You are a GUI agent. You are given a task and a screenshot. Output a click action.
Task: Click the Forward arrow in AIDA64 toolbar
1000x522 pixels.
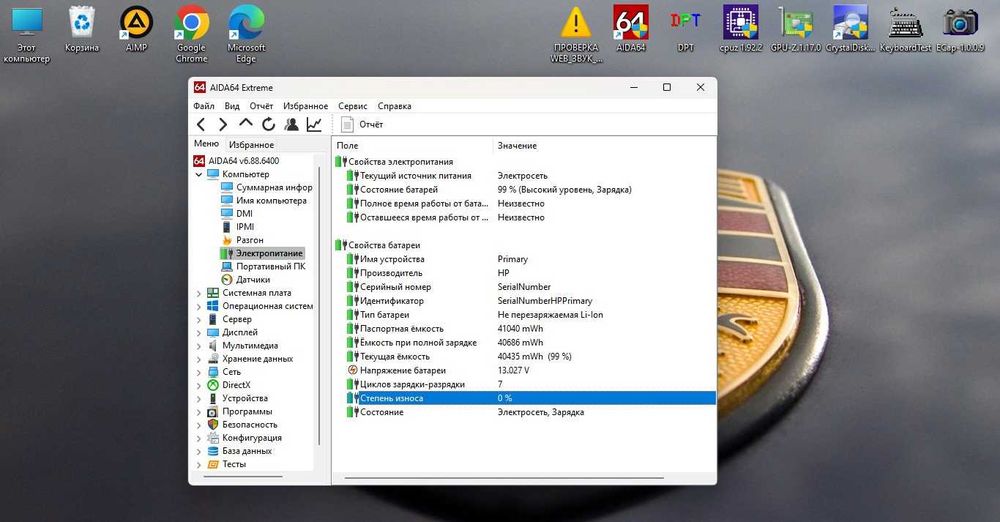(x=223, y=124)
